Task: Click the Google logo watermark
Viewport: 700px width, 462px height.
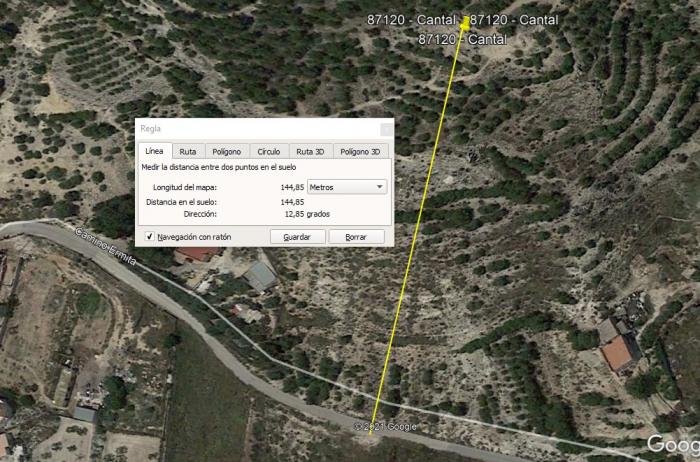Action: coord(674,444)
